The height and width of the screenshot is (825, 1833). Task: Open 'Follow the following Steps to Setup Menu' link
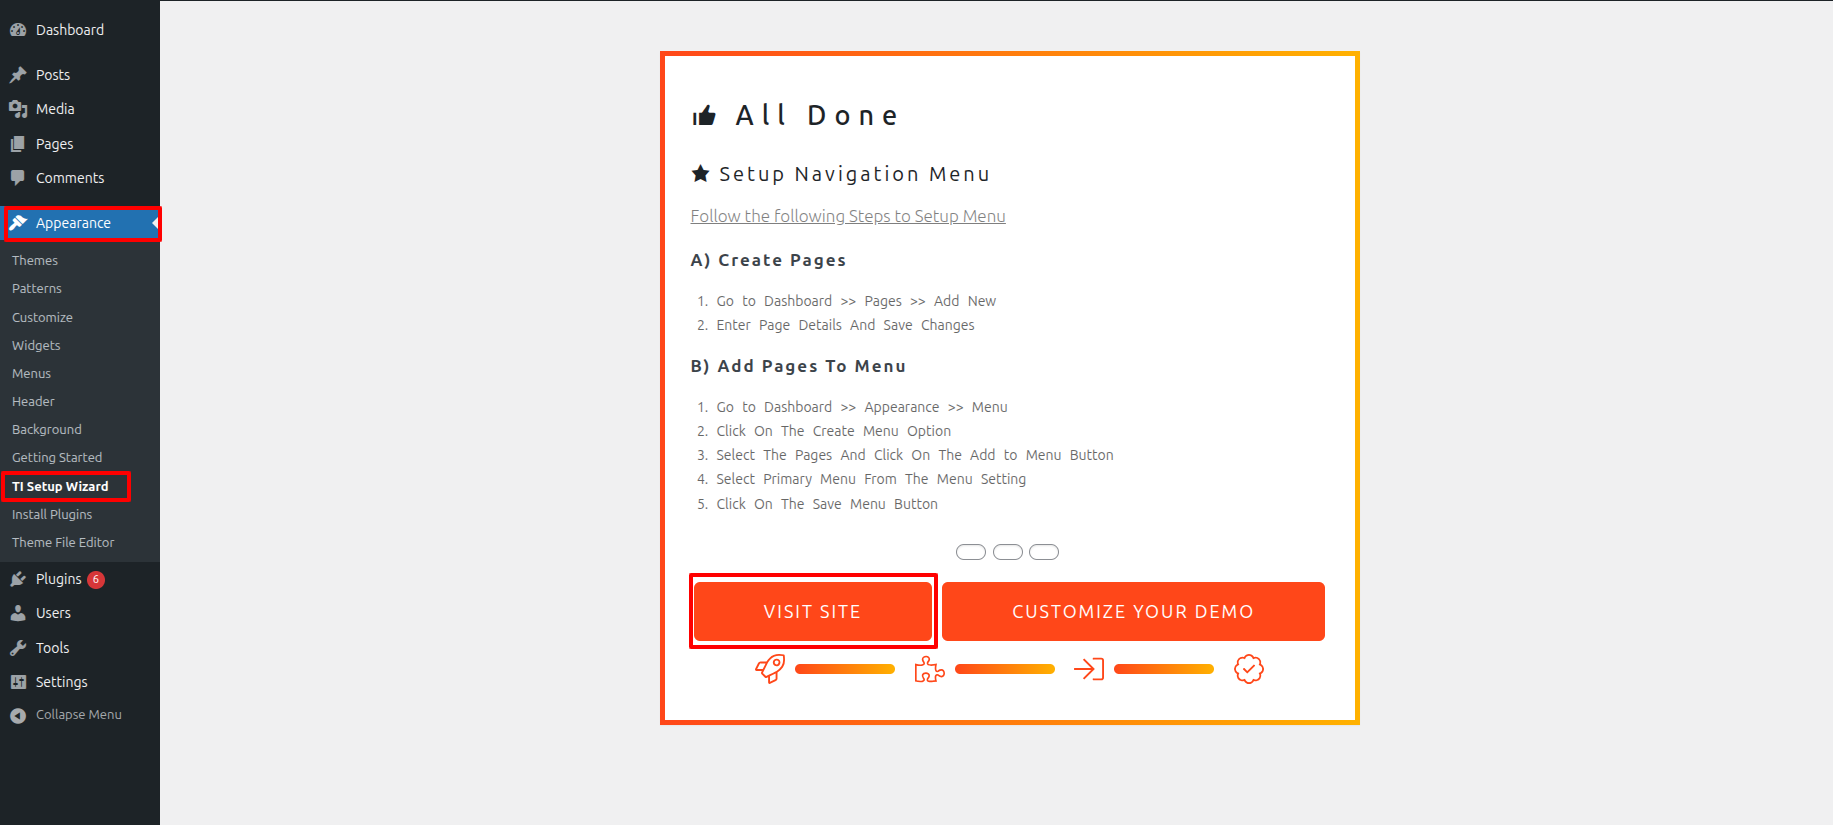click(x=847, y=216)
